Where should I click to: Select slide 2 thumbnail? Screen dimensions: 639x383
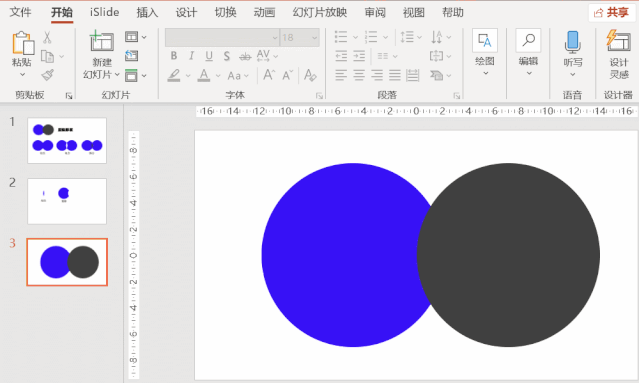tap(67, 201)
